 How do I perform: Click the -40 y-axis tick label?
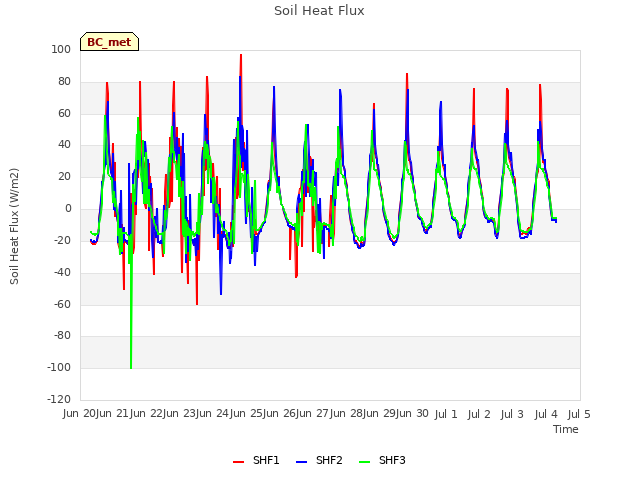tap(62, 272)
